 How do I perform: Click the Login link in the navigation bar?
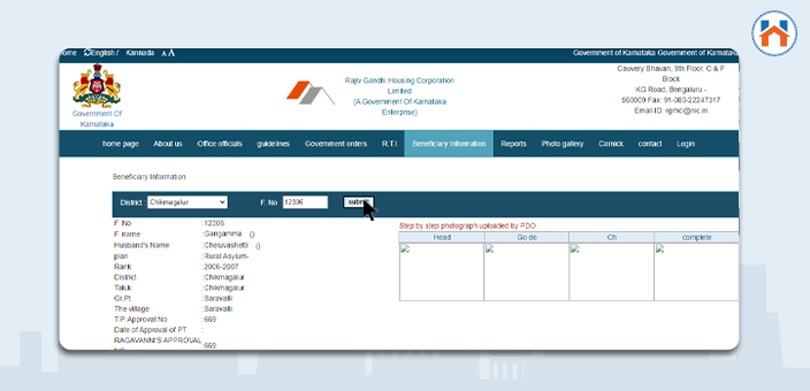686,144
